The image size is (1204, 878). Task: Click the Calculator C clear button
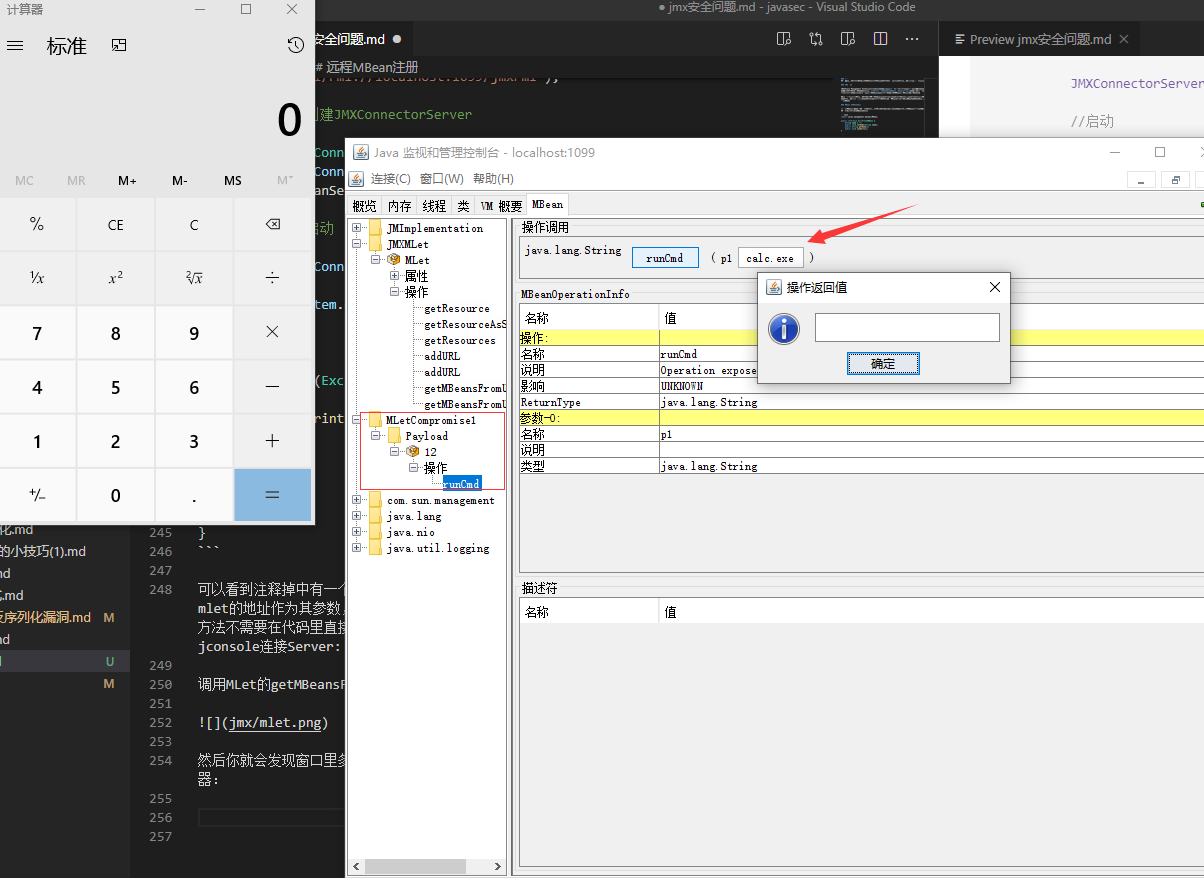[x=194, y=224]
